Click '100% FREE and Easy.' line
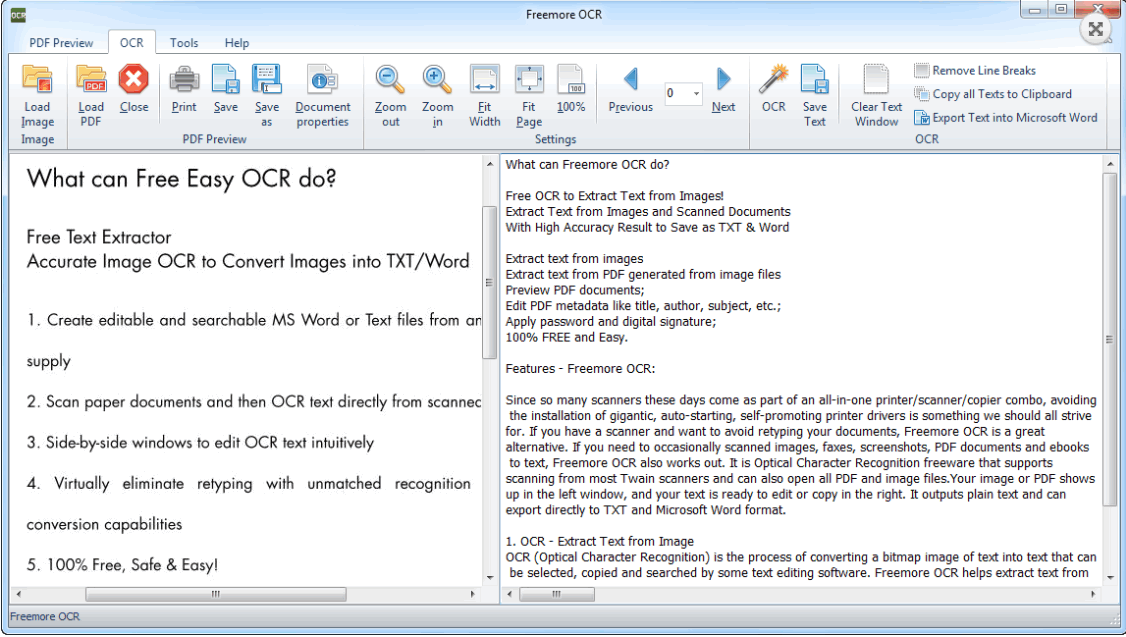The width and height of the screenshot is (1126, 637). point(567,337)
